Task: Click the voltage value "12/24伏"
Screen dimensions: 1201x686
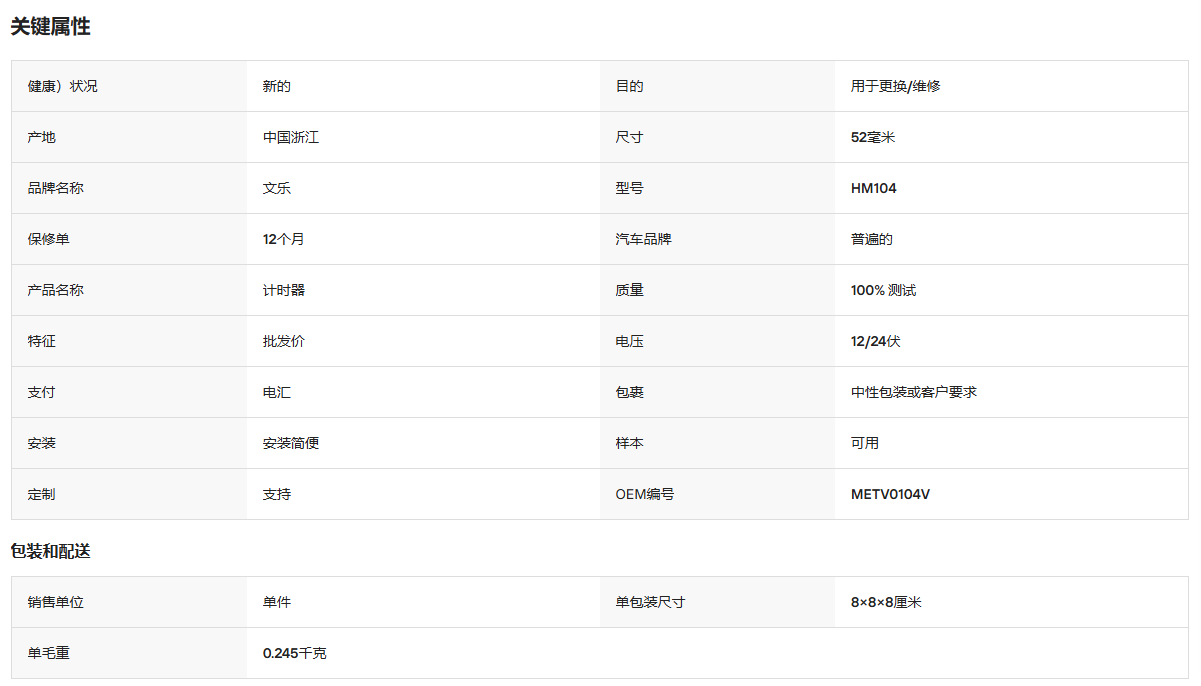Action: click(x=876, y=341)
